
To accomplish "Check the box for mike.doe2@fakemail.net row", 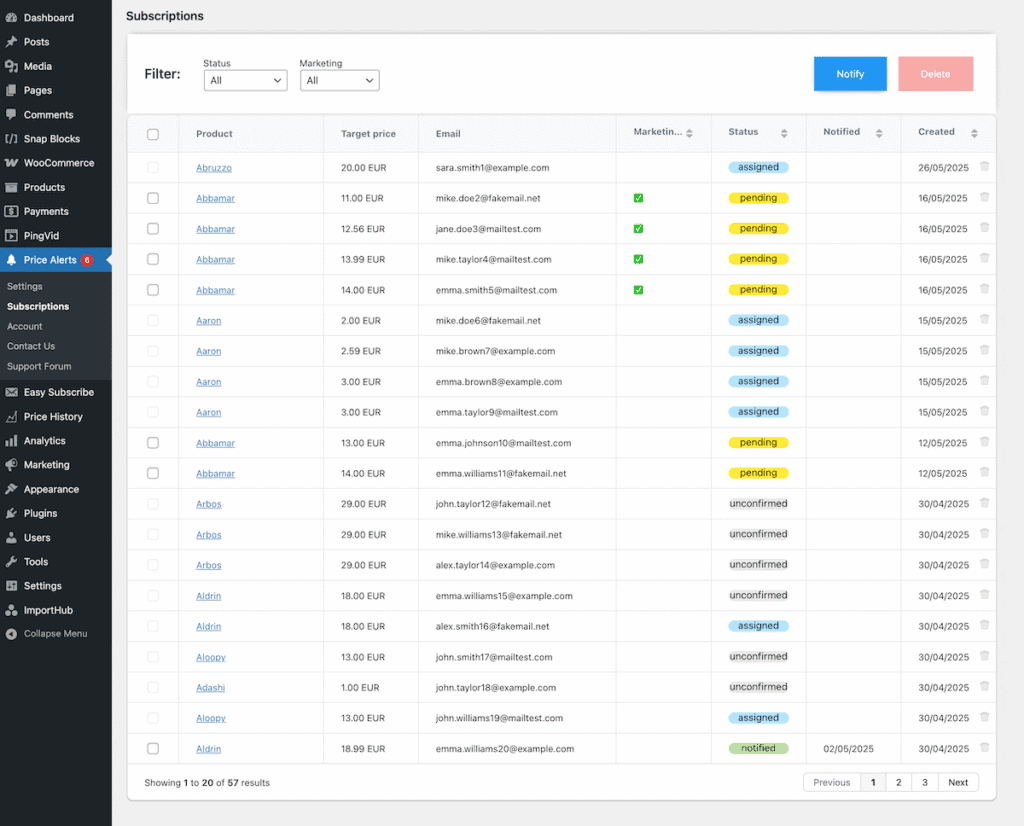I will pyautogui.click(x=153, y=198).
